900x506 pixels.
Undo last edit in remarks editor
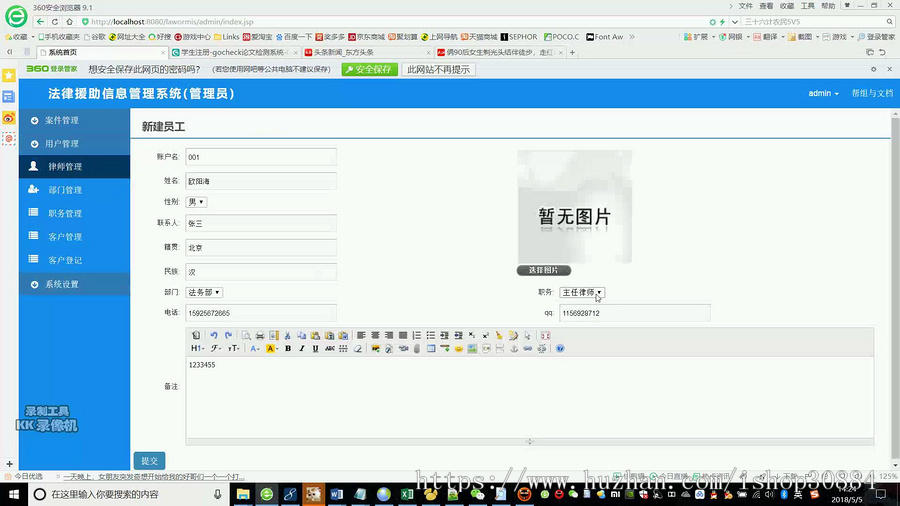coord(214,335)
